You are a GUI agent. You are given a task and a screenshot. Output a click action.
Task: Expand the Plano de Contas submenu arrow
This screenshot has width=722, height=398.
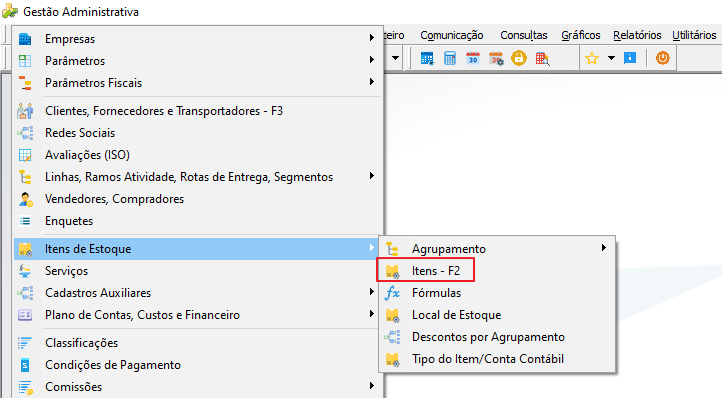[372, 314]
